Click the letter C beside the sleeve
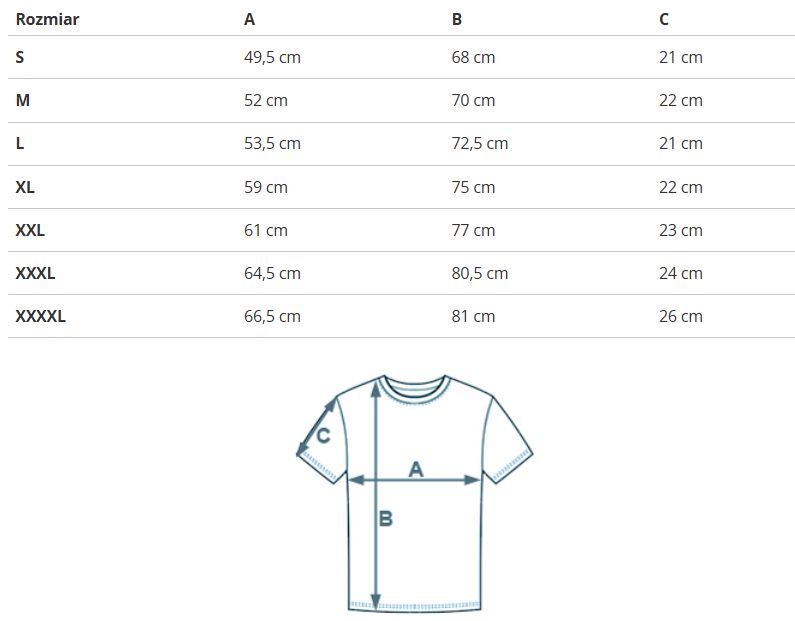 pyautogui.click(x=323, y=435)
